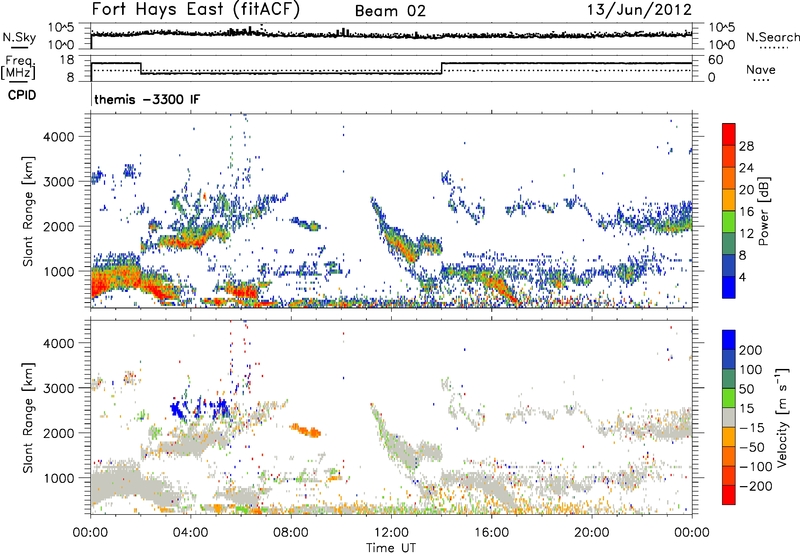The image size is (800, 554).
Task: Click the '18' frequency tick label
Action: coord(67,60)
